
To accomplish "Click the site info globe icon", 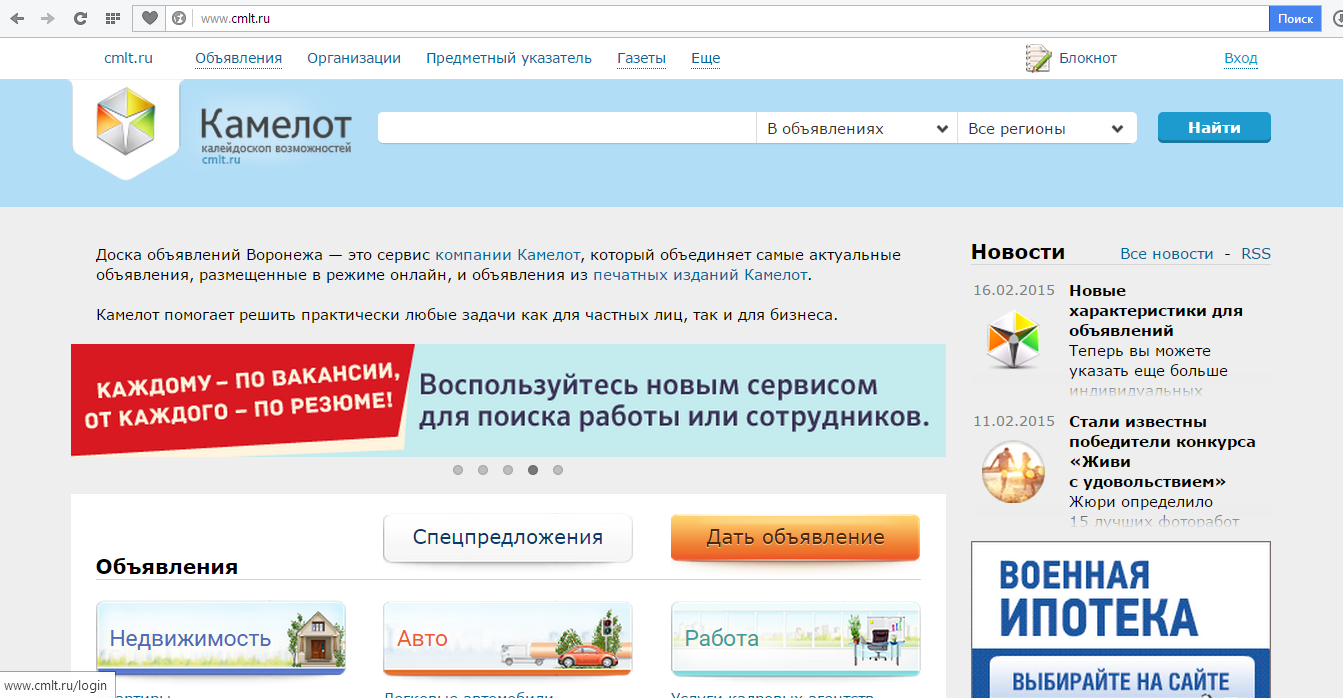I will point(179,19).
